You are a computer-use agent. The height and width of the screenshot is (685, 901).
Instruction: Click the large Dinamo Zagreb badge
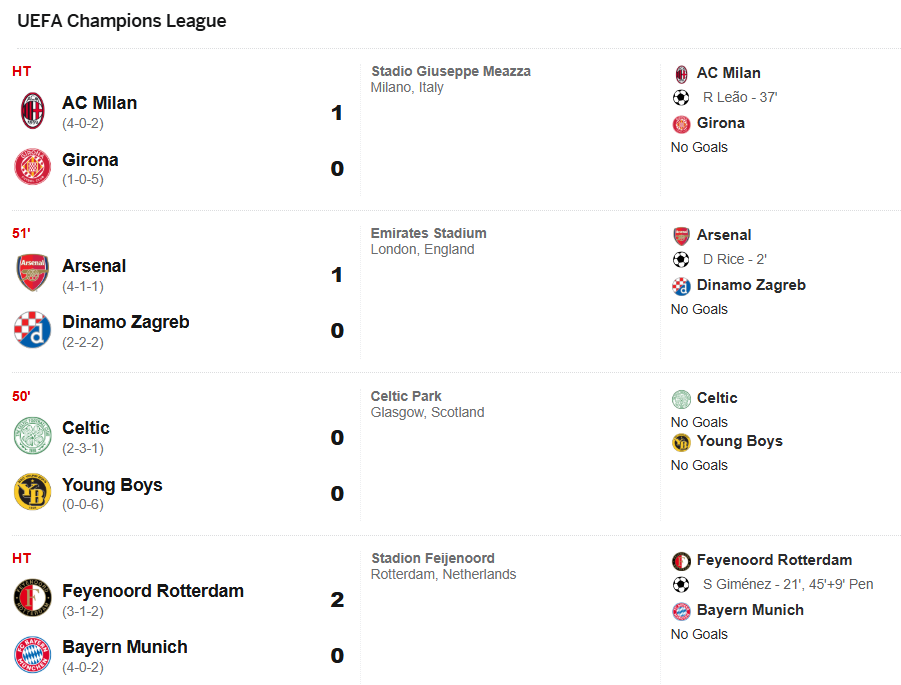tap(33, 329)
